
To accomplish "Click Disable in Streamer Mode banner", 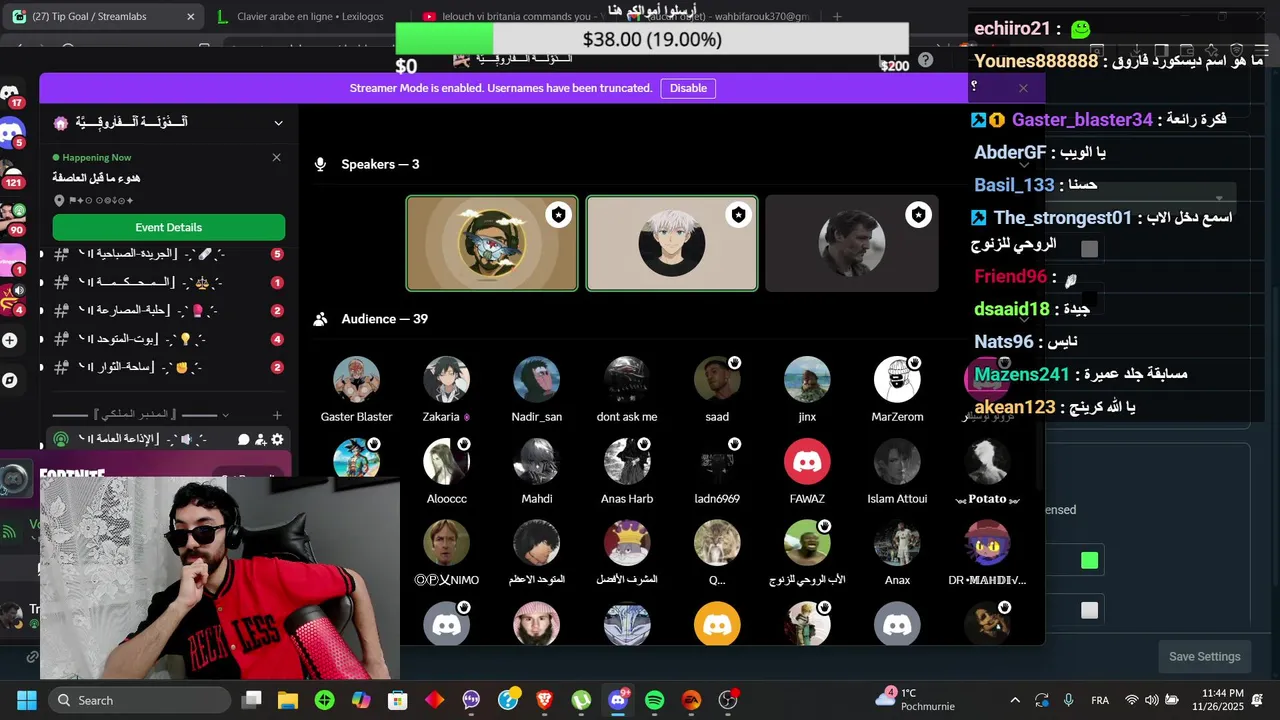I will tap(688, 88).
